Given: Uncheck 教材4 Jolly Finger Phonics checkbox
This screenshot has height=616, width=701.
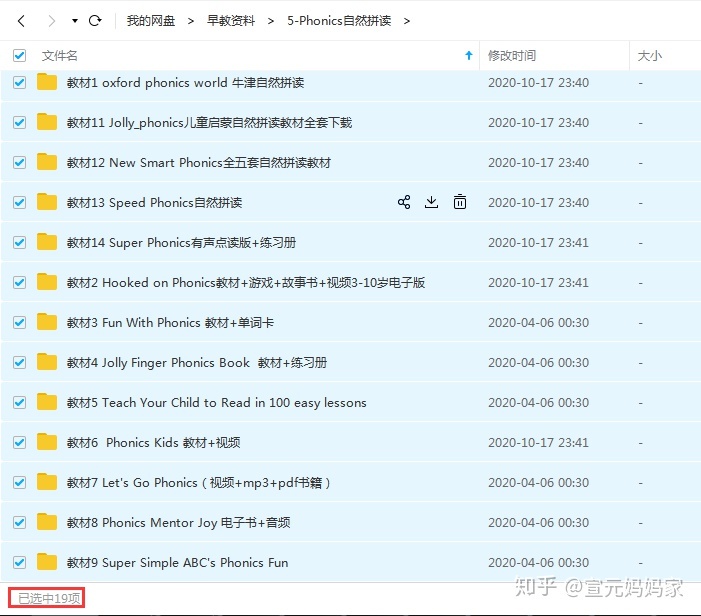Looking at the screenshot, I should click(19, 363).
